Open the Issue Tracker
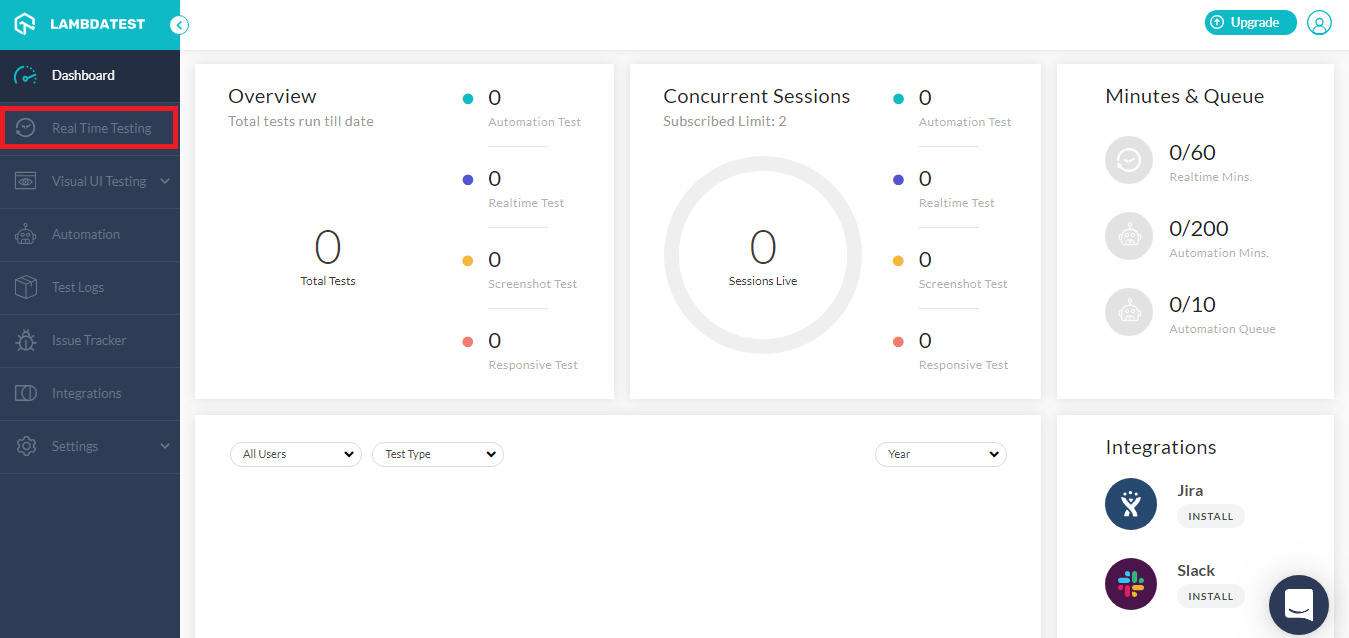Viewport: 1349px width, 638px height. 90,340
